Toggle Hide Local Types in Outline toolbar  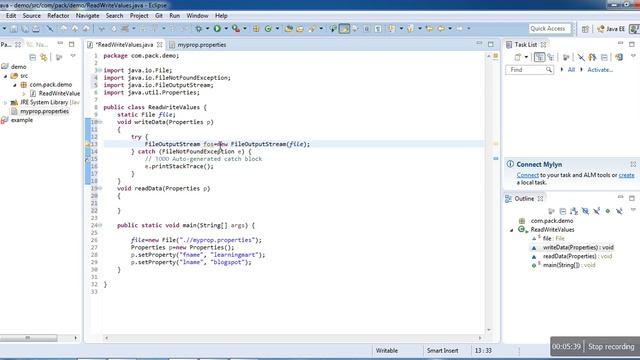point(619,211)
